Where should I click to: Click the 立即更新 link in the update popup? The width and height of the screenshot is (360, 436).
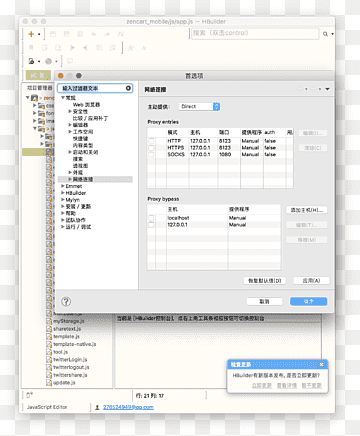coord(262,385)
